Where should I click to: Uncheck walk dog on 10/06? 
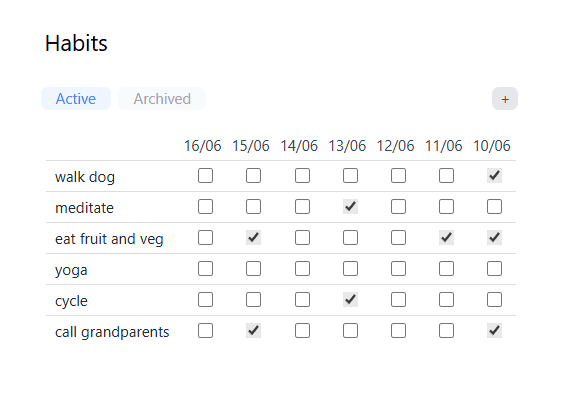tap(494, 176)
